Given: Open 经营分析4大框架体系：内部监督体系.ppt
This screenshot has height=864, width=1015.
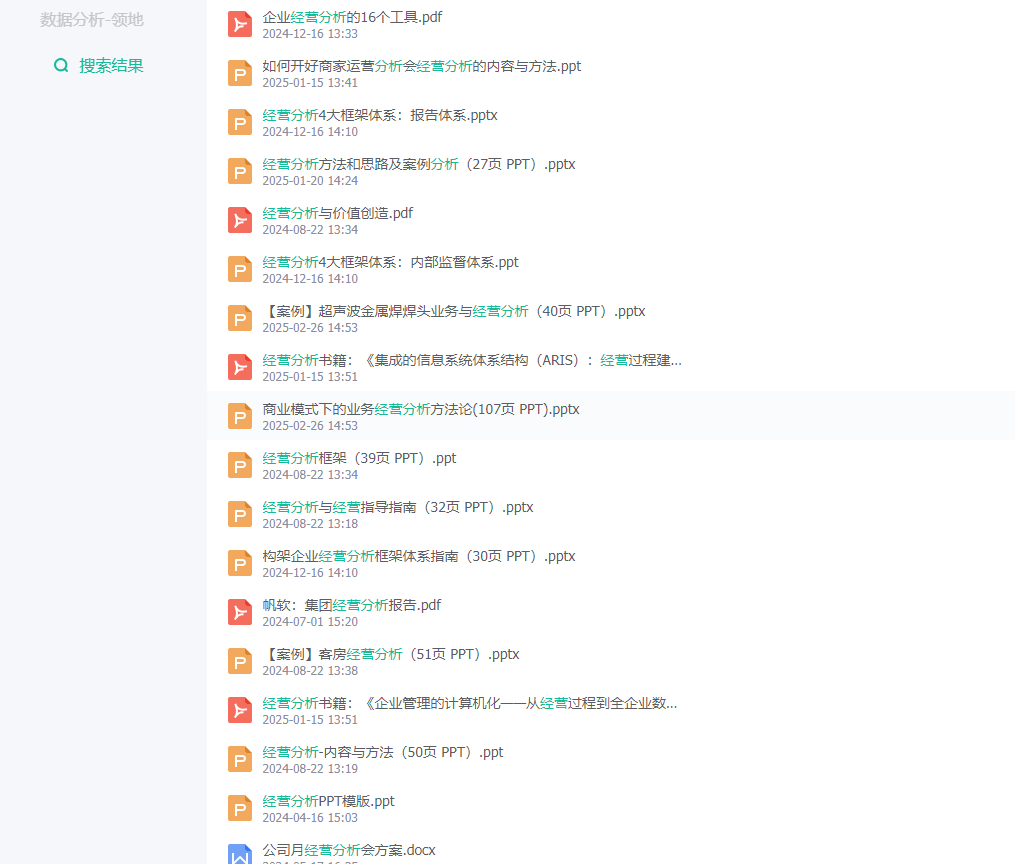Looking at the screenshot, I should click(390, 262).
